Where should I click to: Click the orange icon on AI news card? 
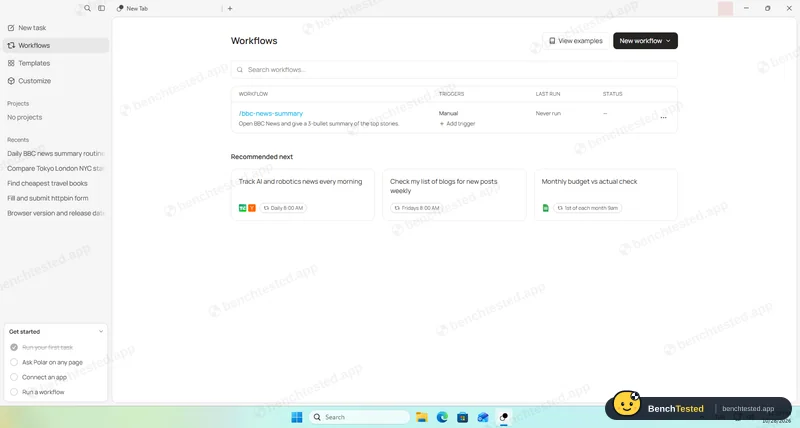coord(252,208)
